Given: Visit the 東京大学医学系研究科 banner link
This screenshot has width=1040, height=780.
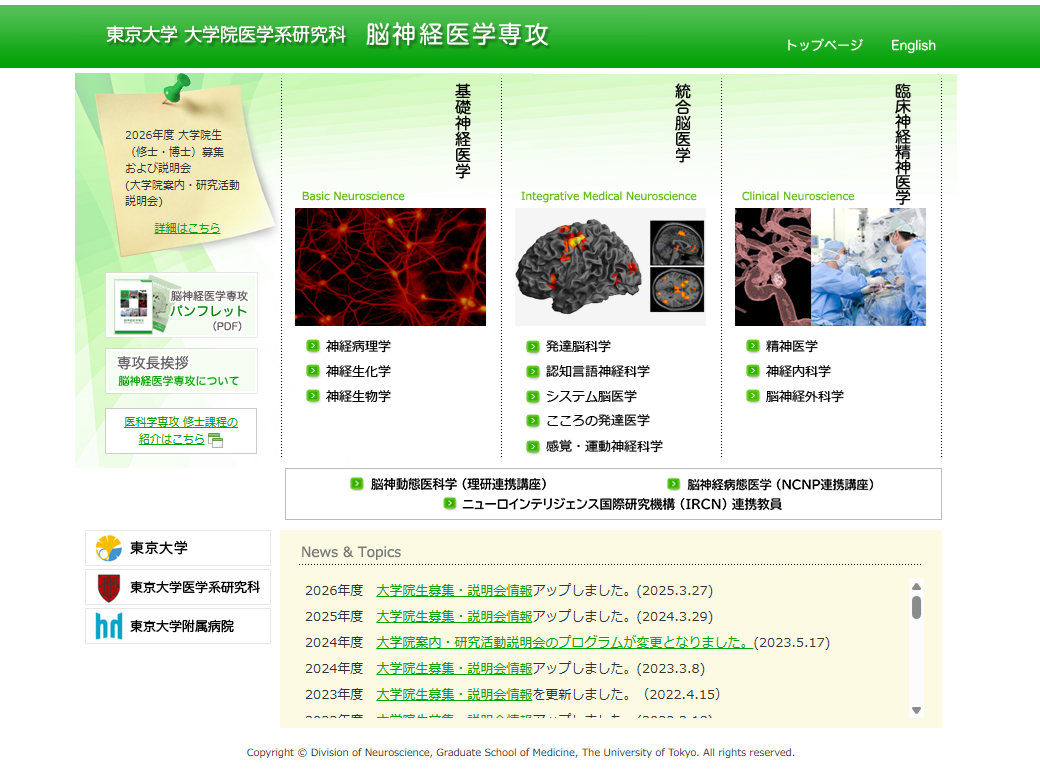Looking at the screenshot, I should [178, 587].
